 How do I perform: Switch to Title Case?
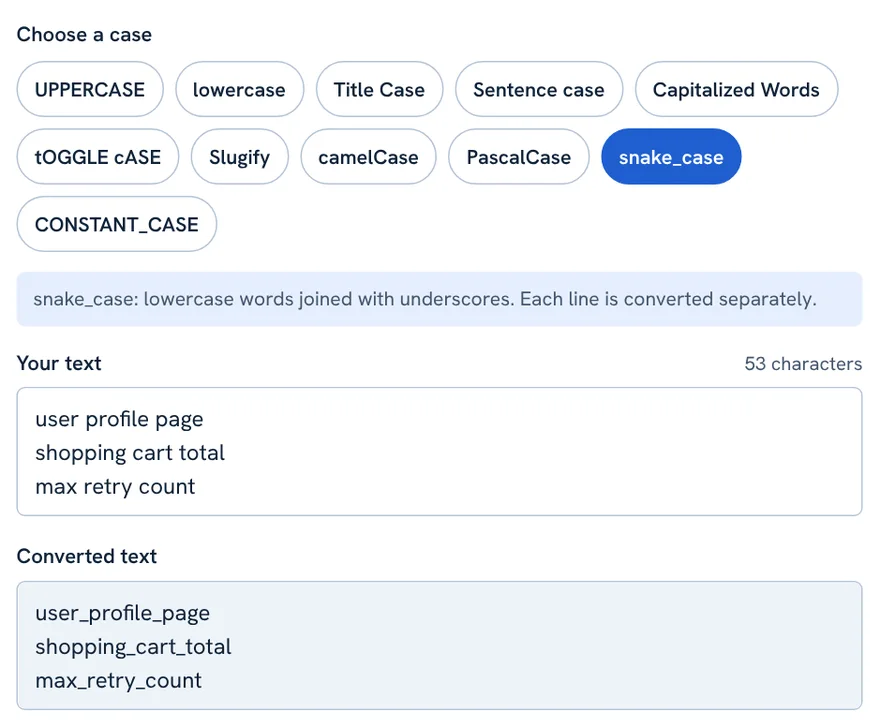tap(379, 89)
